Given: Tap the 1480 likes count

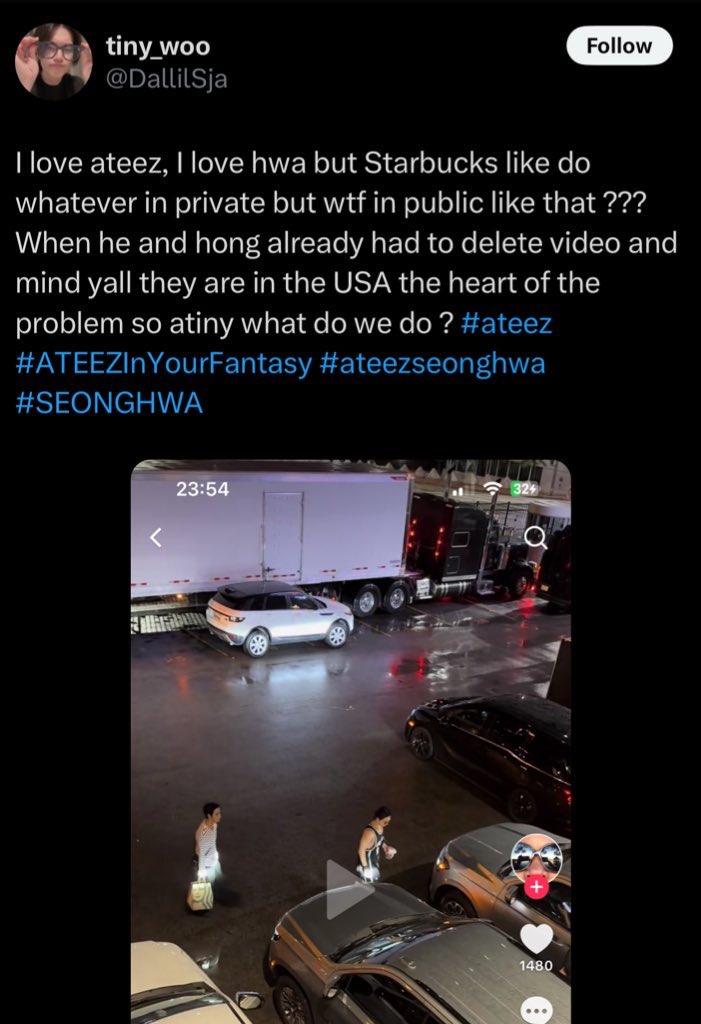Looking at the screenshot, I should click(536, 965).
